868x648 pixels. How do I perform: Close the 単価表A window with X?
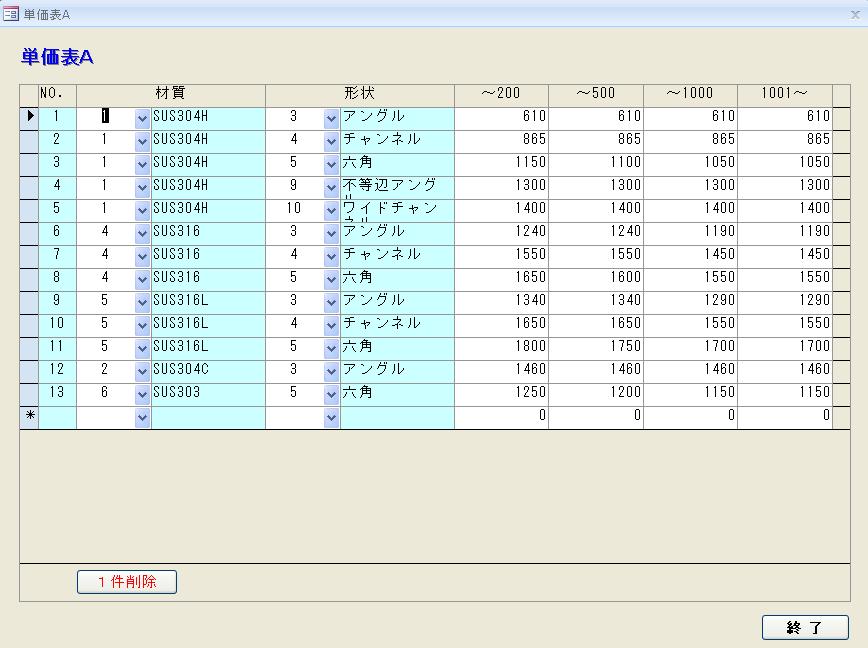click(854, 15)
